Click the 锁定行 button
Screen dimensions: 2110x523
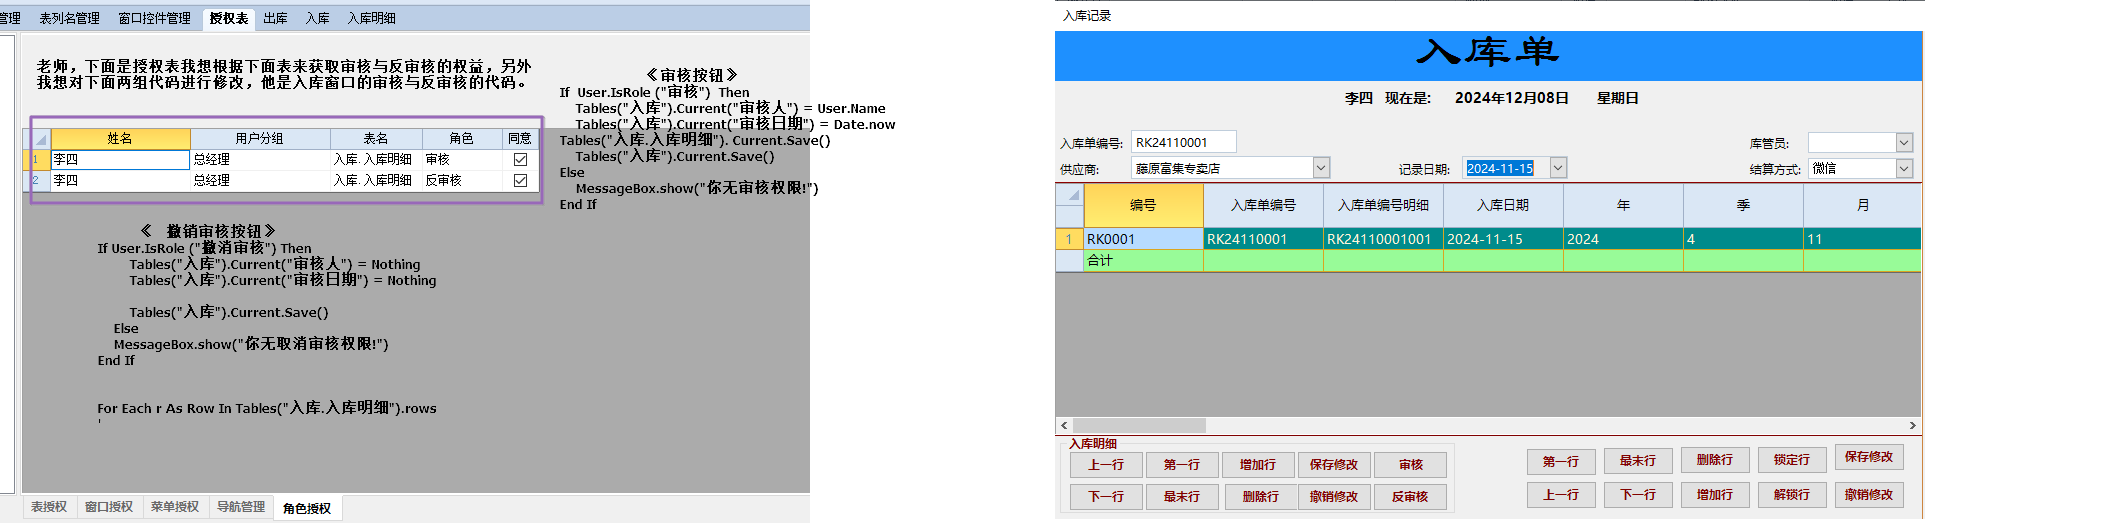point(1791,460)
